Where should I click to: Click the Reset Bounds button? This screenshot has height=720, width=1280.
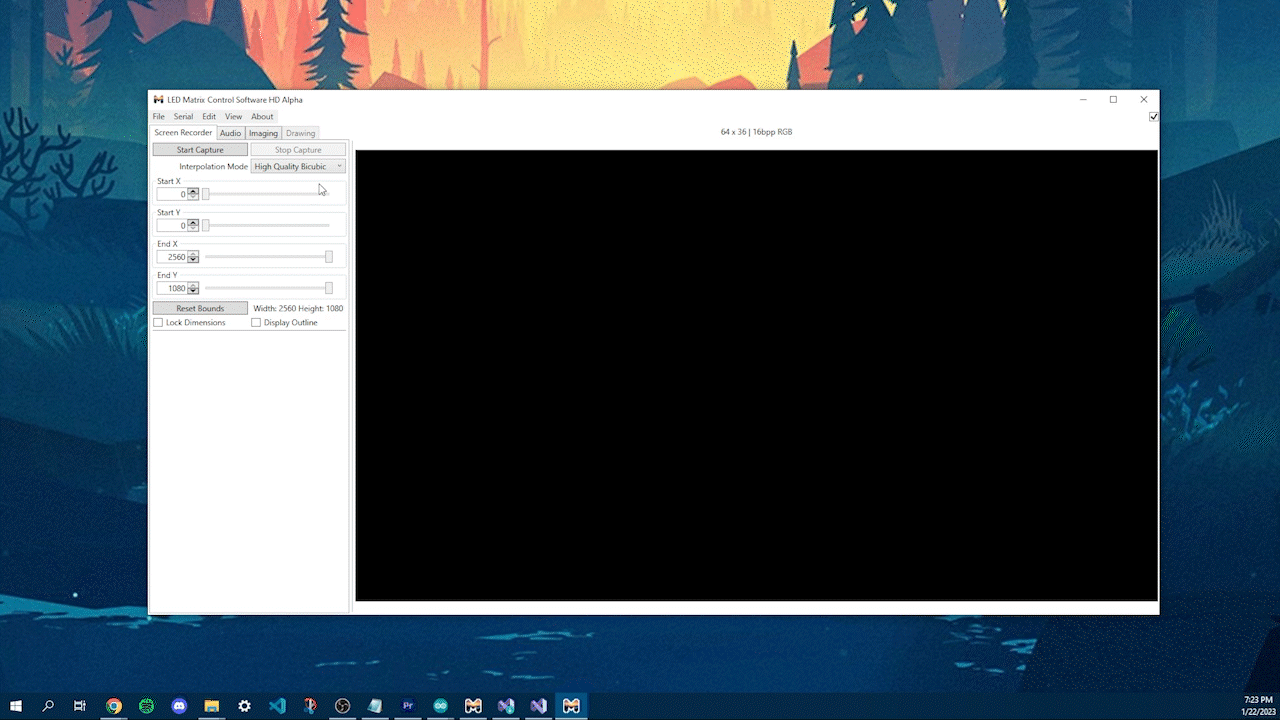(200, 308)
